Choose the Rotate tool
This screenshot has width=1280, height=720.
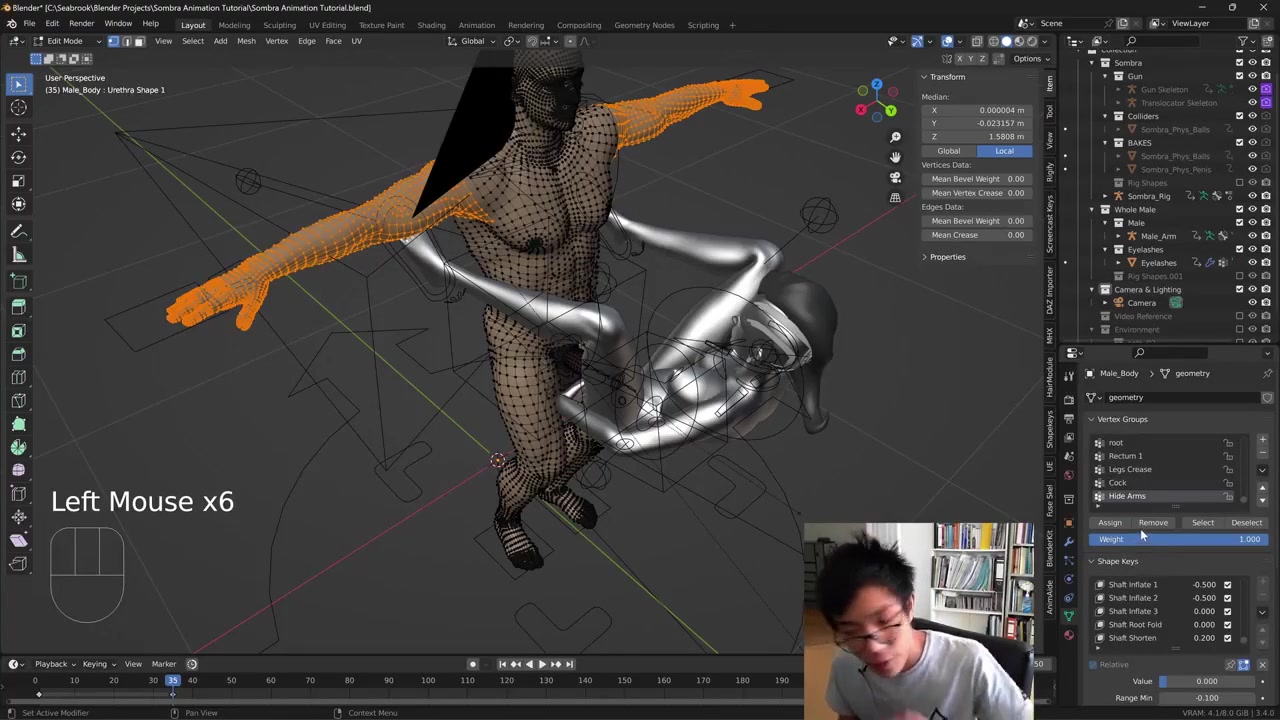pyautogui.click(x=18, y=157)
